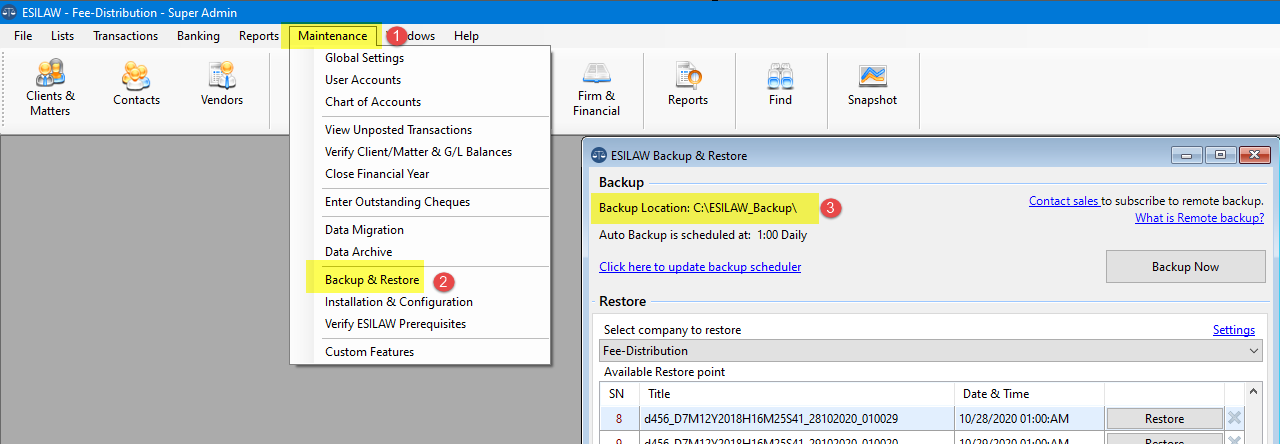Screen dimensions: 1280x444
Task: Click the delete X icon in row 8
Action: click(x=1234, y=418)
